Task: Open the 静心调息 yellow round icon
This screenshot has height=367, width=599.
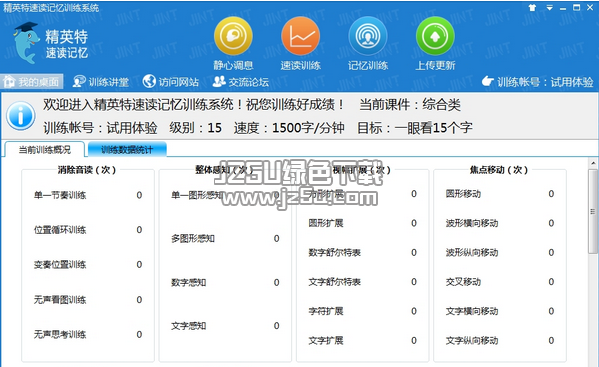Action: coord(233,36)
